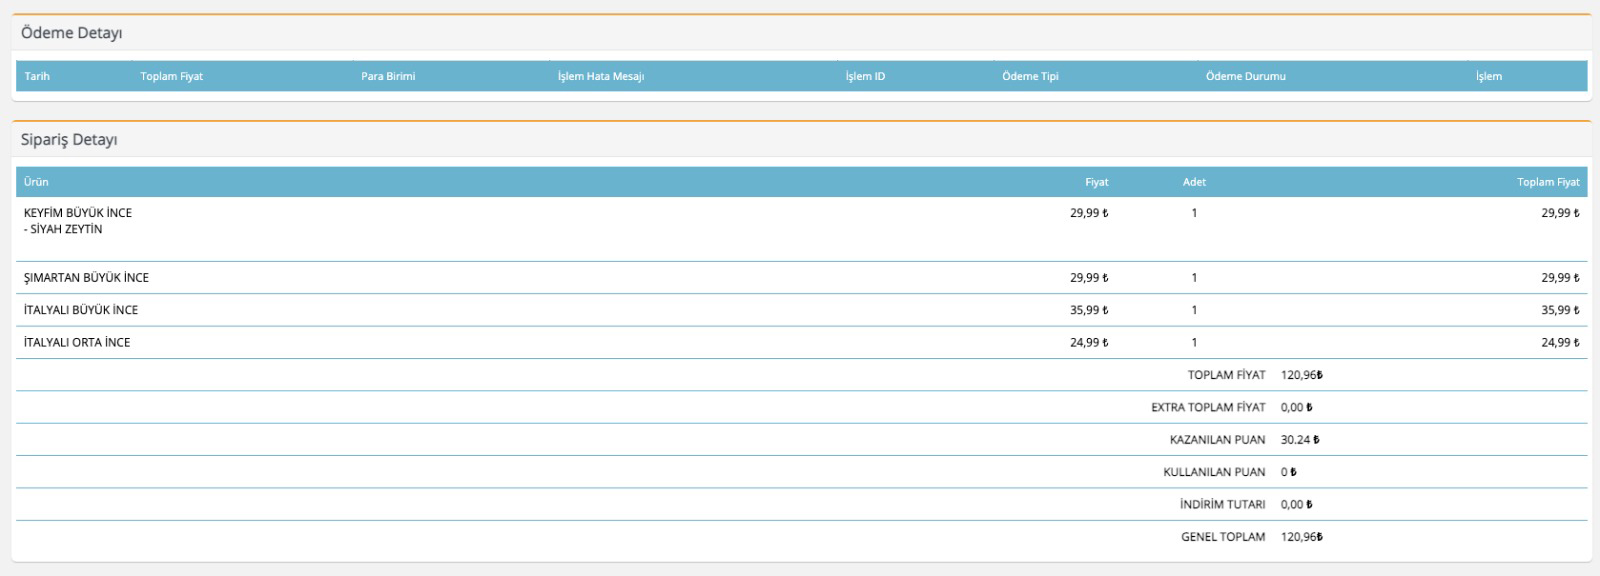Viewport: 1600px width, 576px height.
Task: Click the "- SİYAH ZEYTİN" topping line
Action: point(63,229)
